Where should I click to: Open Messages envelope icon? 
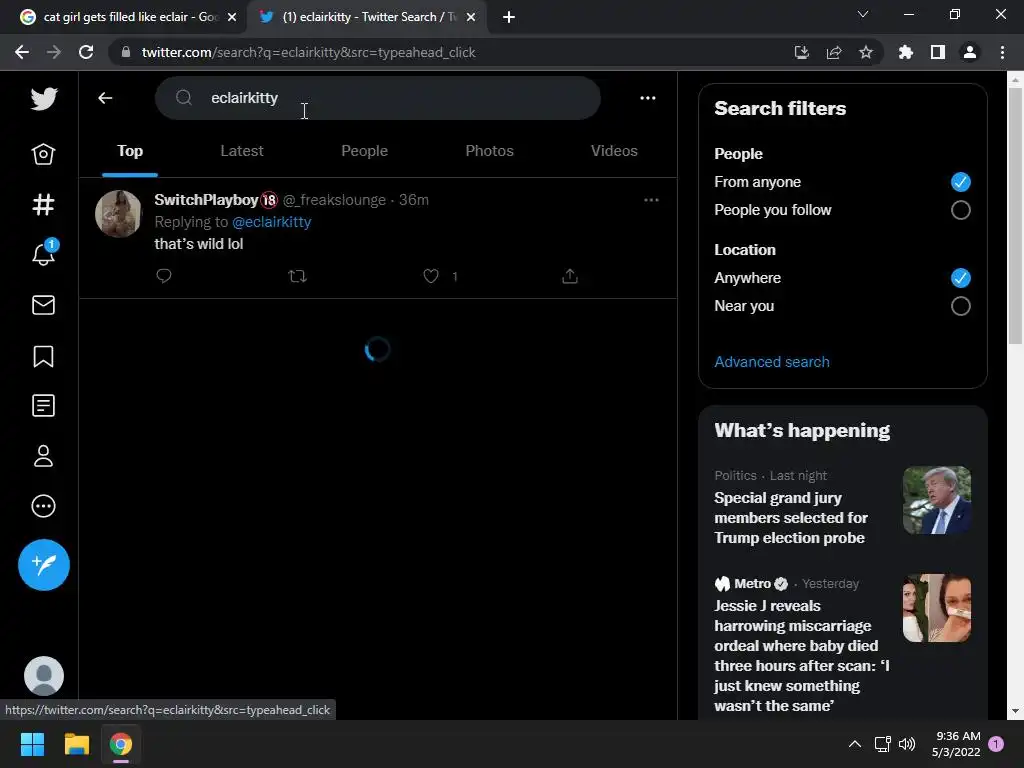(43, 305)
